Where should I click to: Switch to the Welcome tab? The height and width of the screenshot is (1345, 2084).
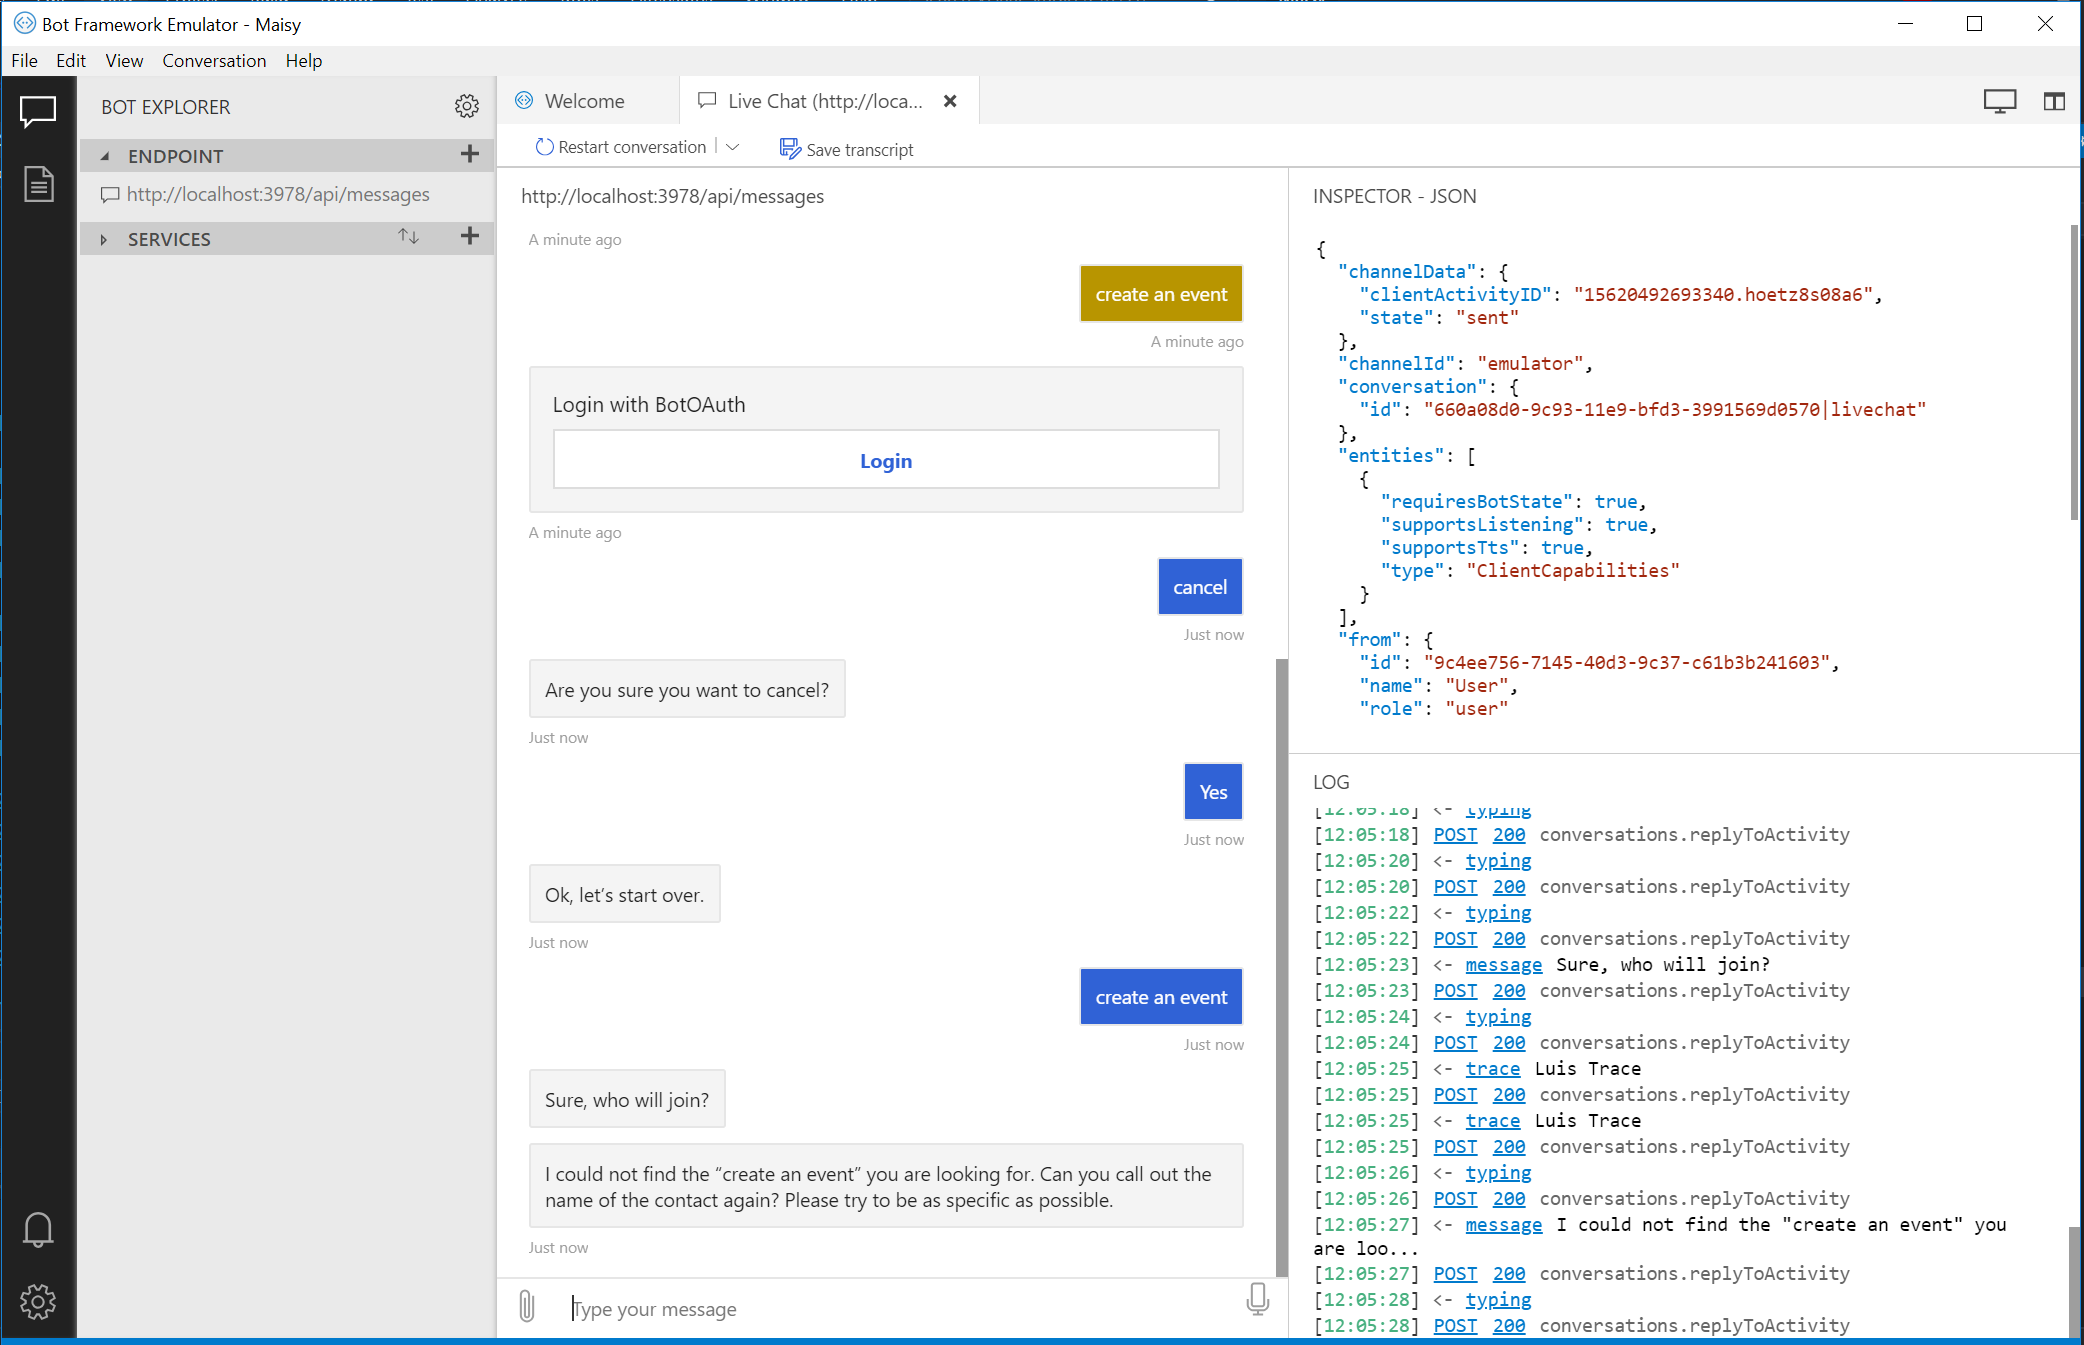pyautogui.click(x=583, y=100)
